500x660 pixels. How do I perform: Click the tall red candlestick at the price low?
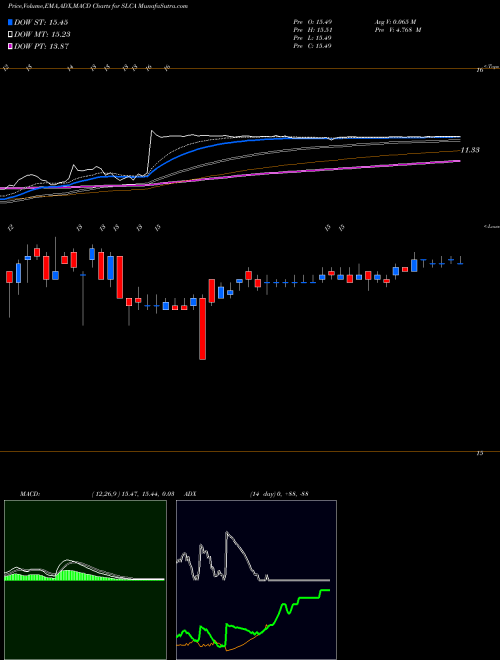tap(202, 329)
